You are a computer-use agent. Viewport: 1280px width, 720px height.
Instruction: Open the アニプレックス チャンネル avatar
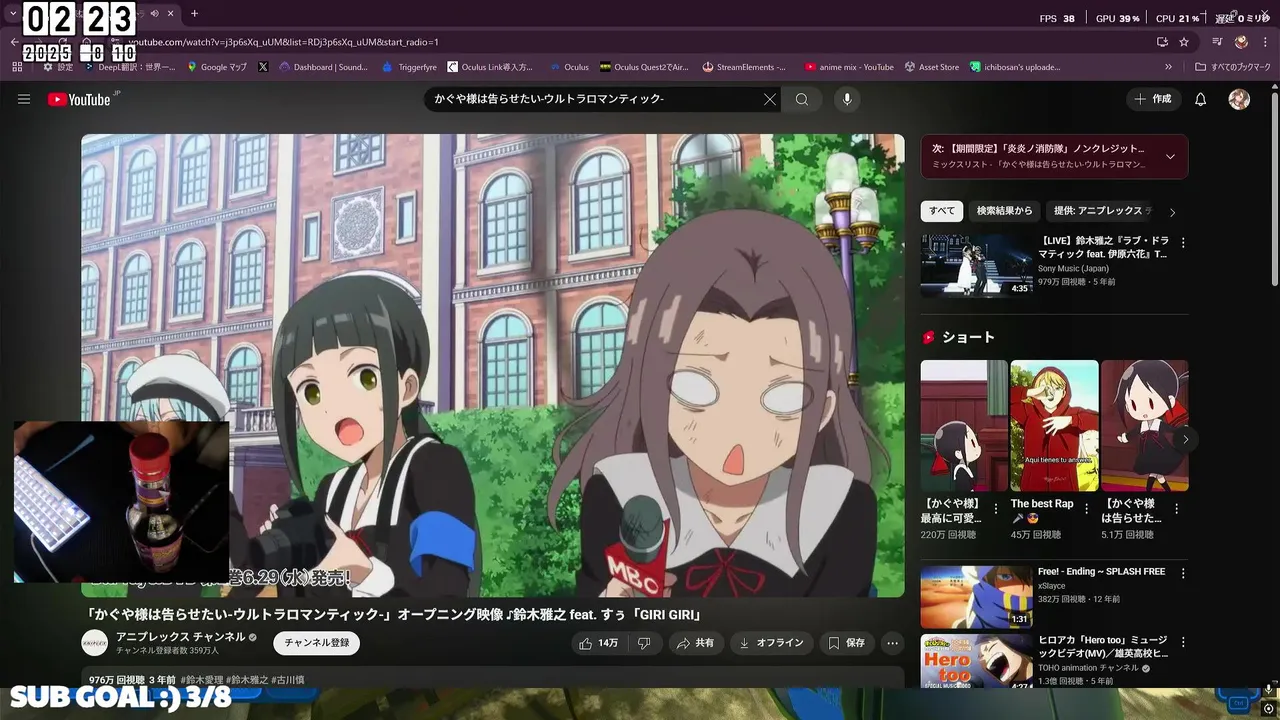tap(95, 643)
